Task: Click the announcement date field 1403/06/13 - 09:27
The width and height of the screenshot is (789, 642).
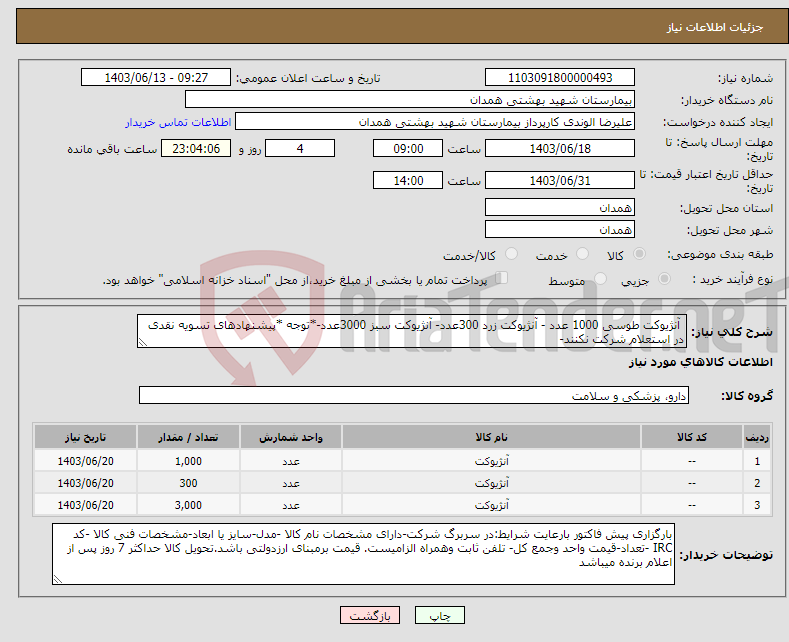Action: point(156,77)
